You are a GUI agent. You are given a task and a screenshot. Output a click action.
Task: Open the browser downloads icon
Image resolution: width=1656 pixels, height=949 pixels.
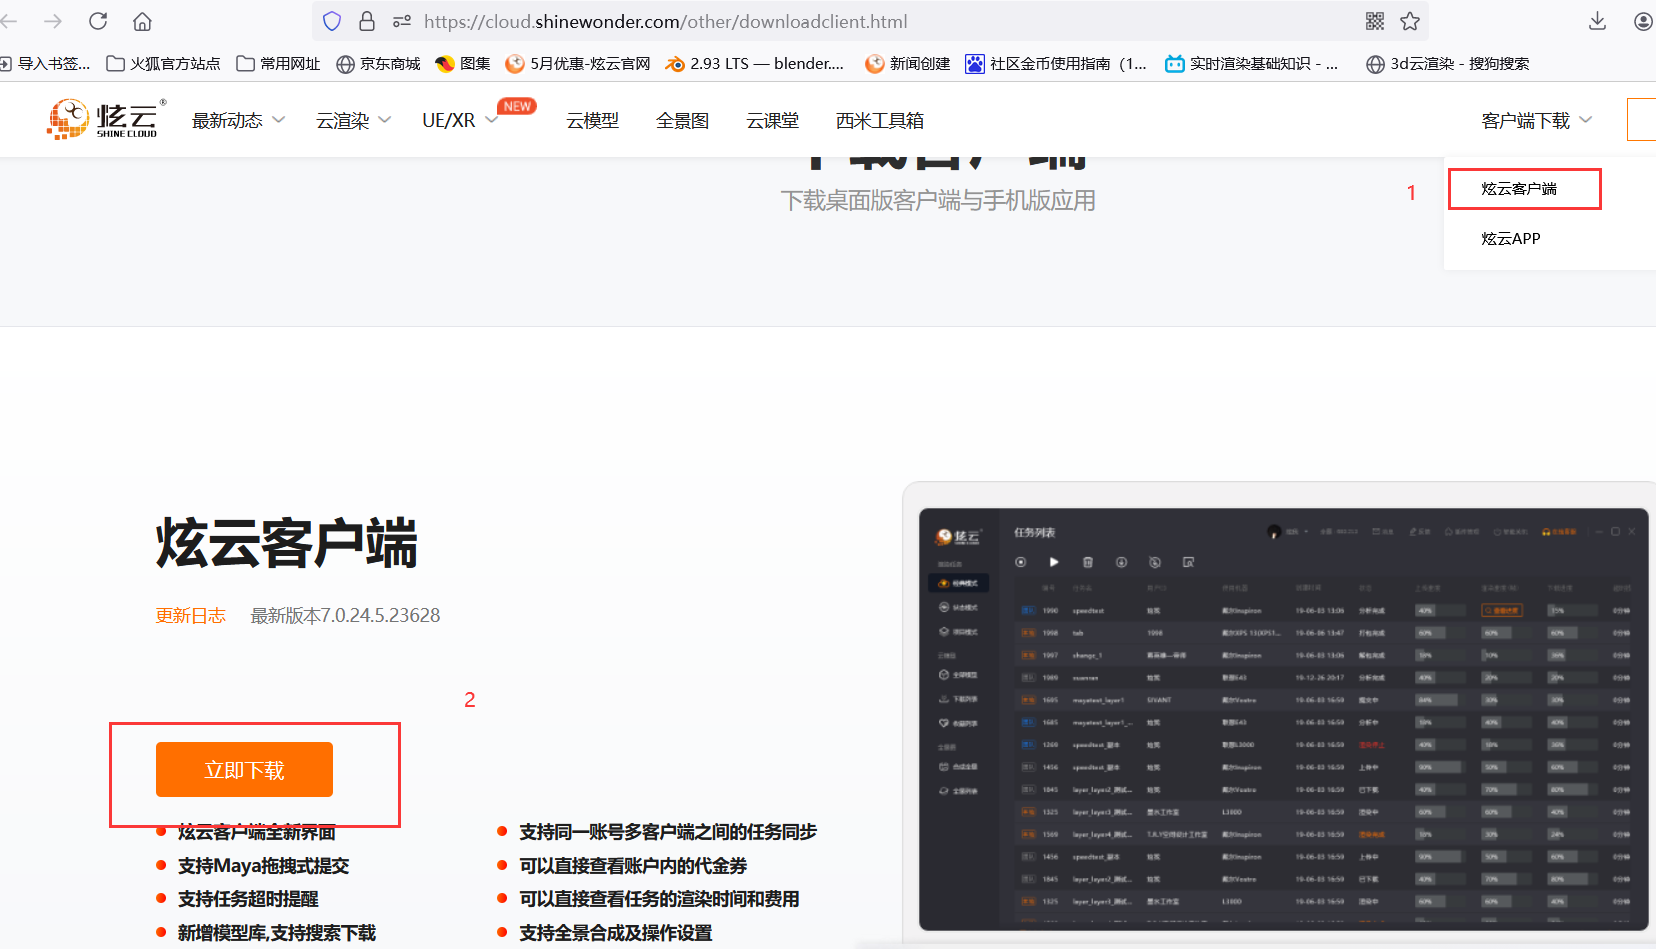(1597, 21)
